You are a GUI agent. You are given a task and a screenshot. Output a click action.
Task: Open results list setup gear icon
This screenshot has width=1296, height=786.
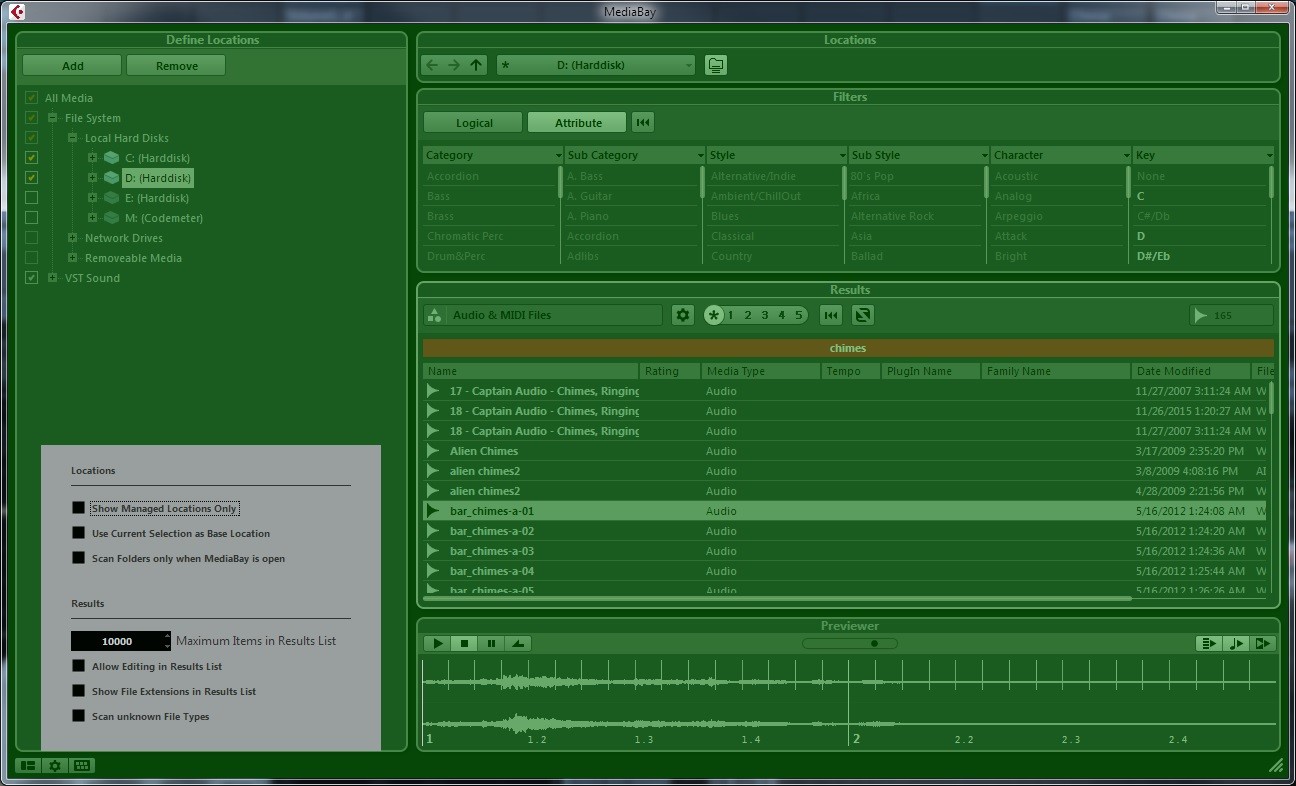(683, 315)
